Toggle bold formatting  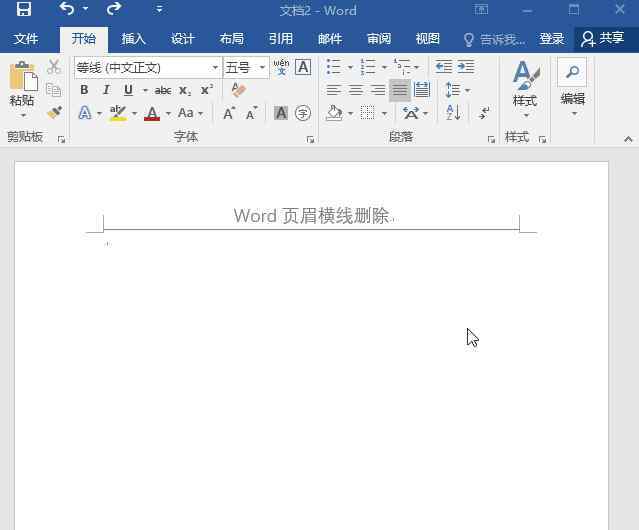click(x=84, y=90)
